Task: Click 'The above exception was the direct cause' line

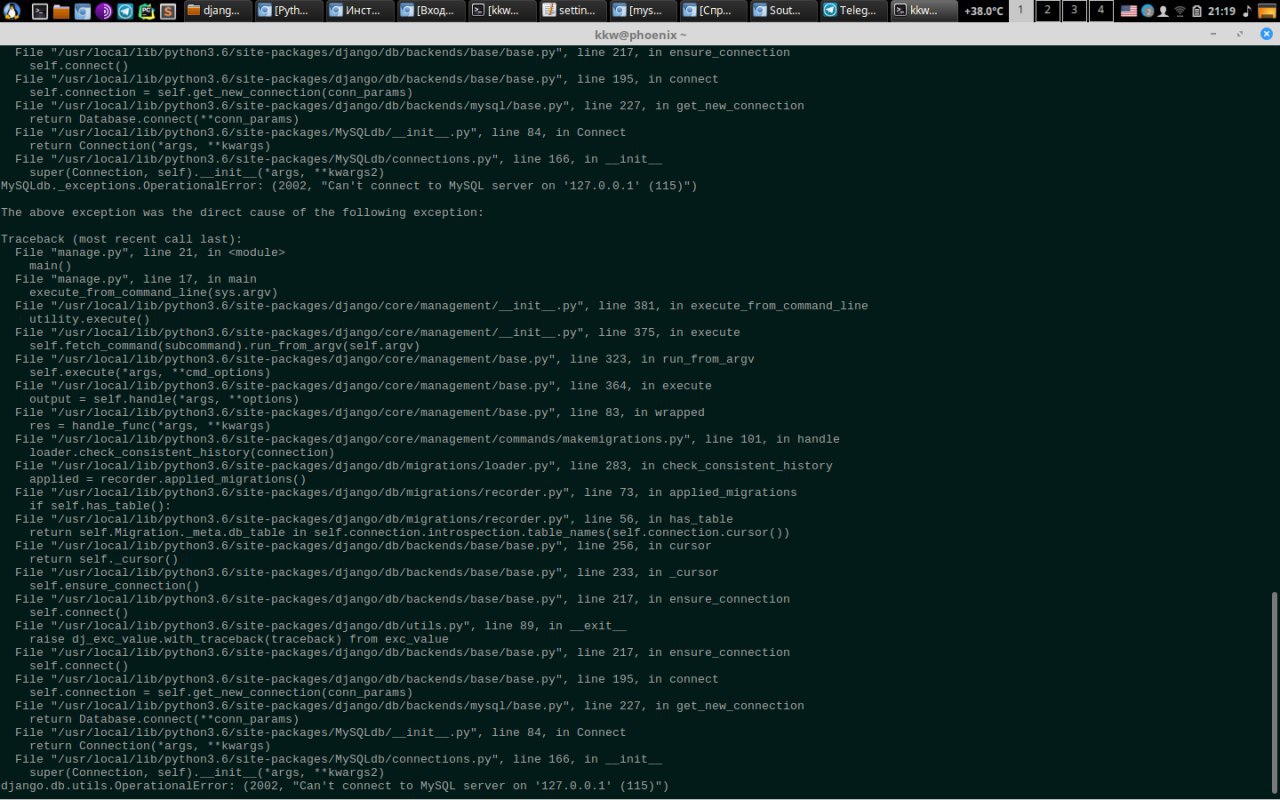Action: (242, 212)
